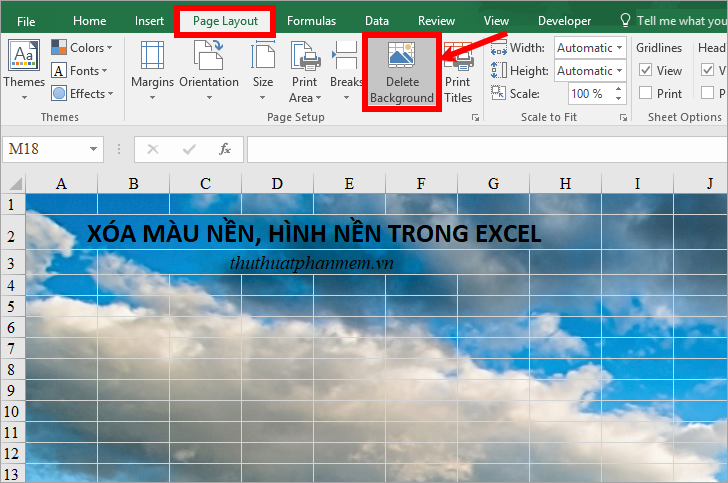Image resolution: width=728 pixels, height=483 pixels.
Task: Toggle Gridlines View checkbox
Action: tap(645, 70)
